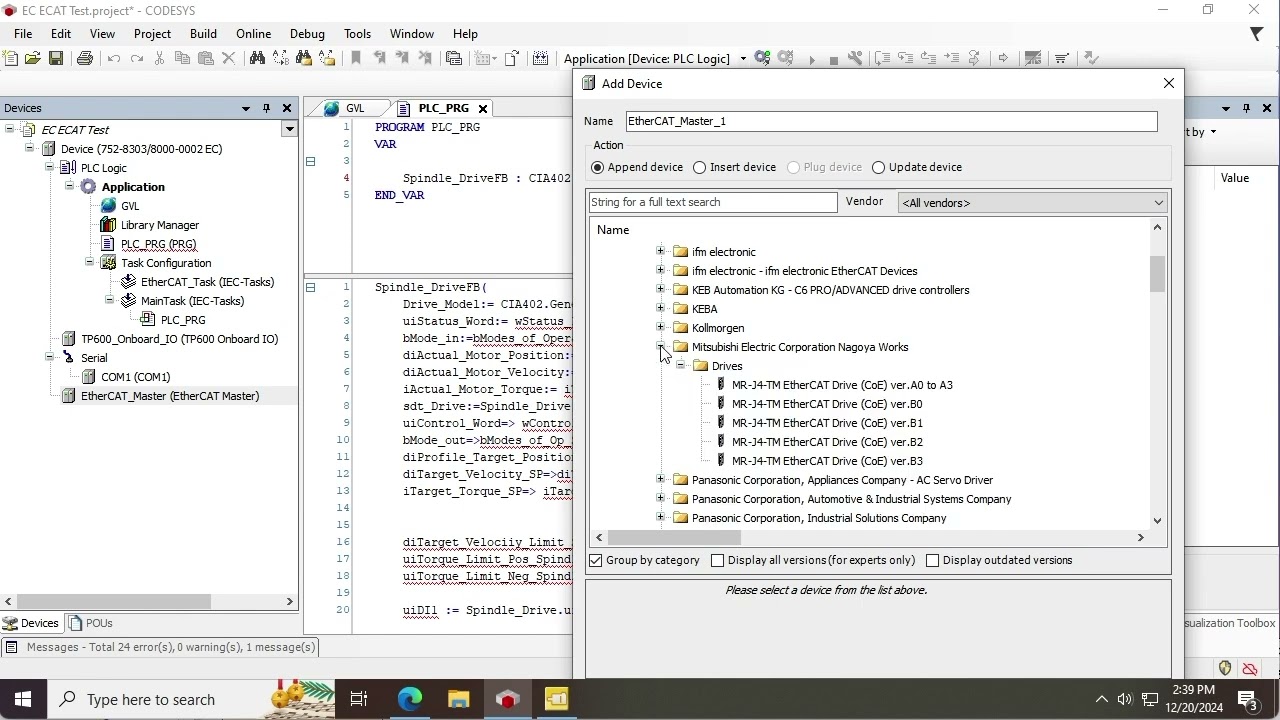Click the volume icon in system tray
This screenshot has height=720, width=1280.
point(1125,699)
